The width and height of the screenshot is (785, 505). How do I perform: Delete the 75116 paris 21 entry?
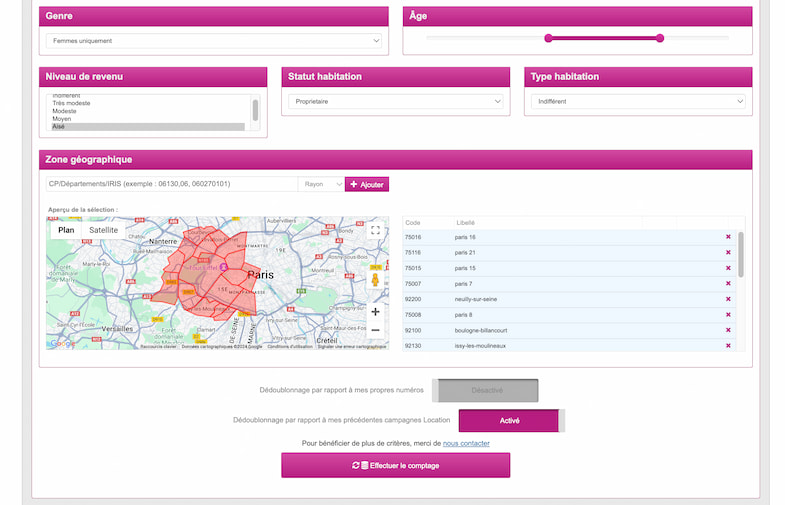click(x=728, y=252)
